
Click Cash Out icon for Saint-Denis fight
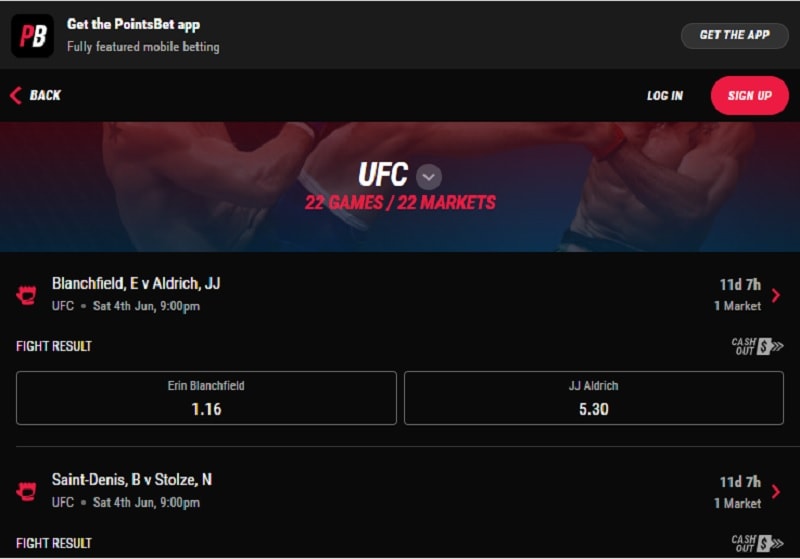pos(757,543)
